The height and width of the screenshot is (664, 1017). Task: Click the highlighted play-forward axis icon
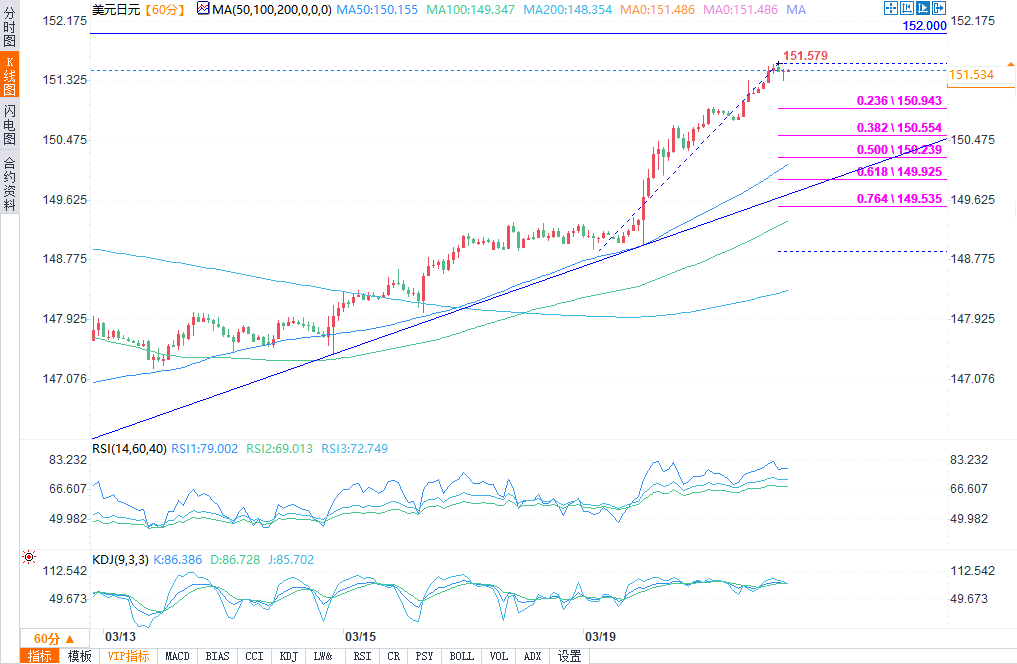coord(922,8)
